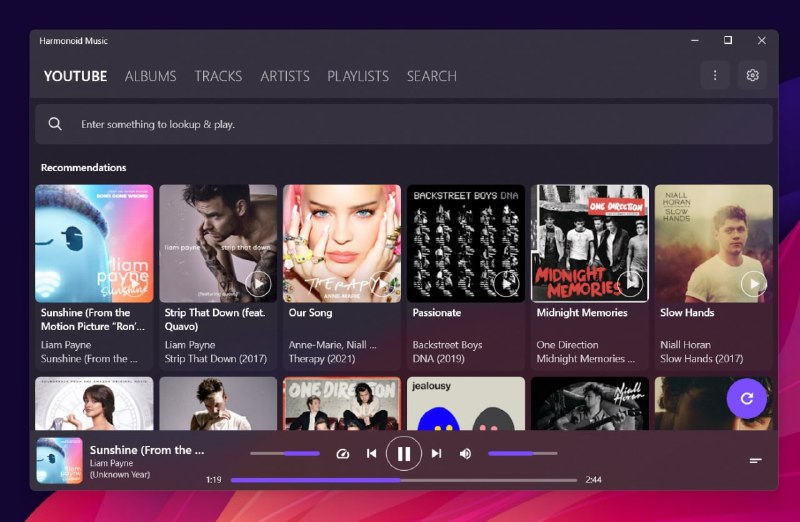Open the vertical three-dot menu
The width and height of the screenshot is (800, 522).
click(x=715, y=76)
